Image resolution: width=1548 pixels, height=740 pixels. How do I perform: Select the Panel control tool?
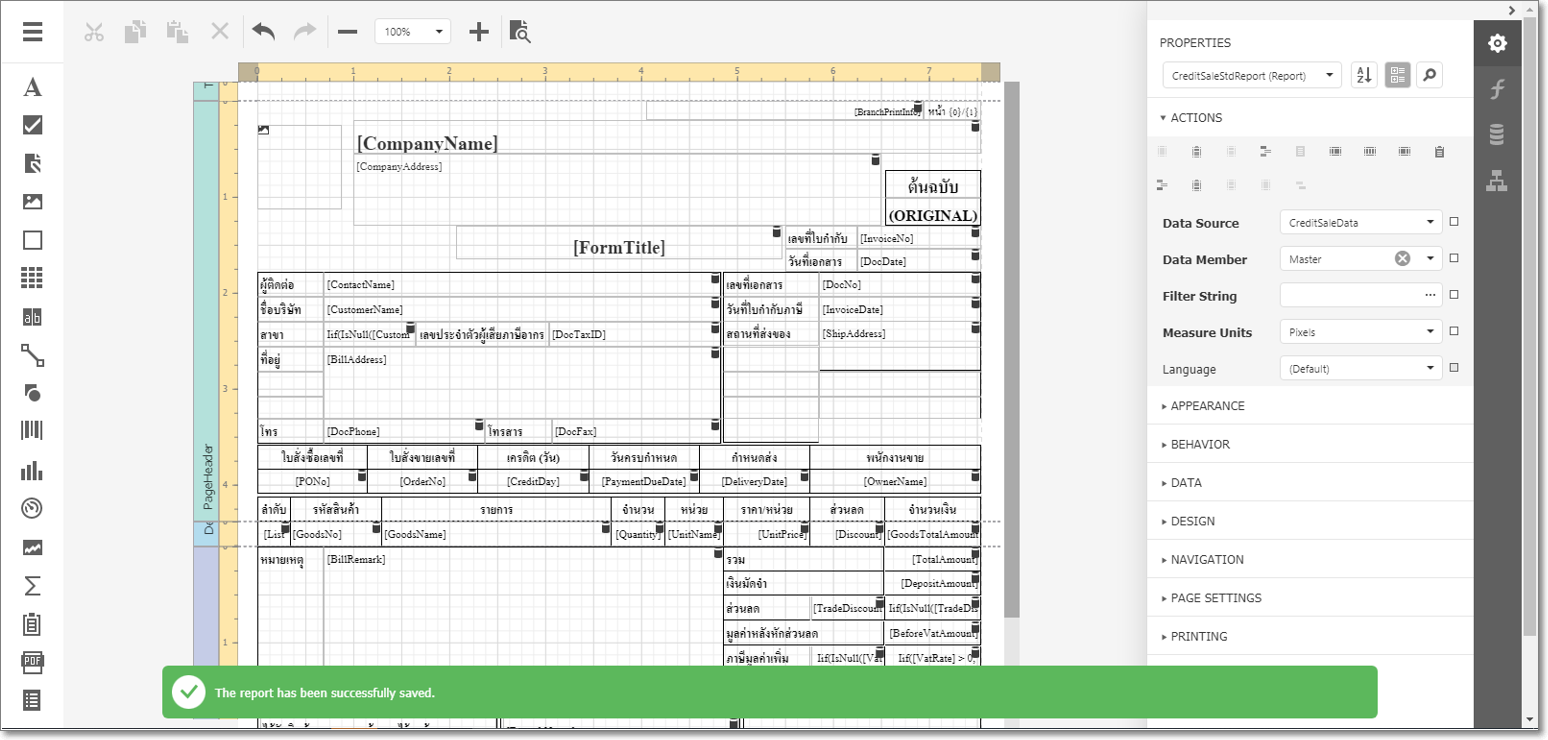(x=32, y=240)
